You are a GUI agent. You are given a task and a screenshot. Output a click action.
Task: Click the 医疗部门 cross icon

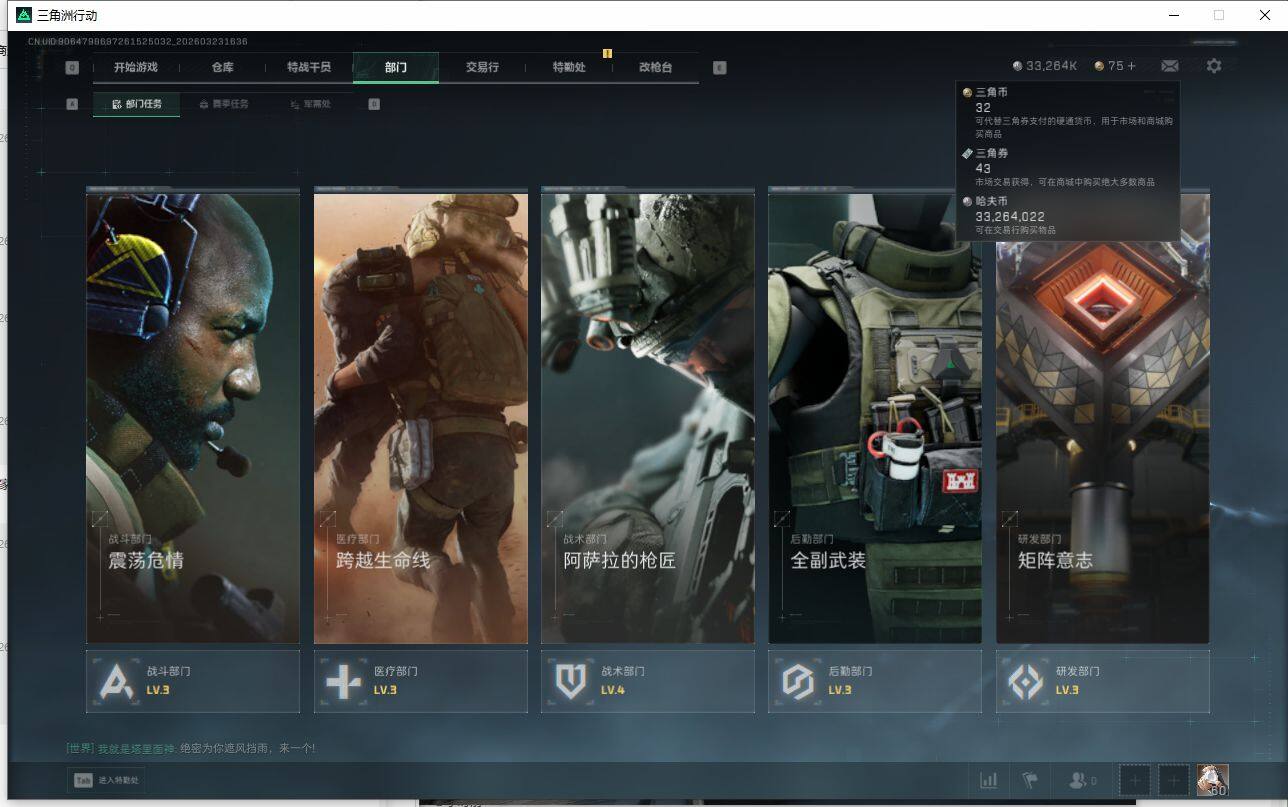coord(343,682)
